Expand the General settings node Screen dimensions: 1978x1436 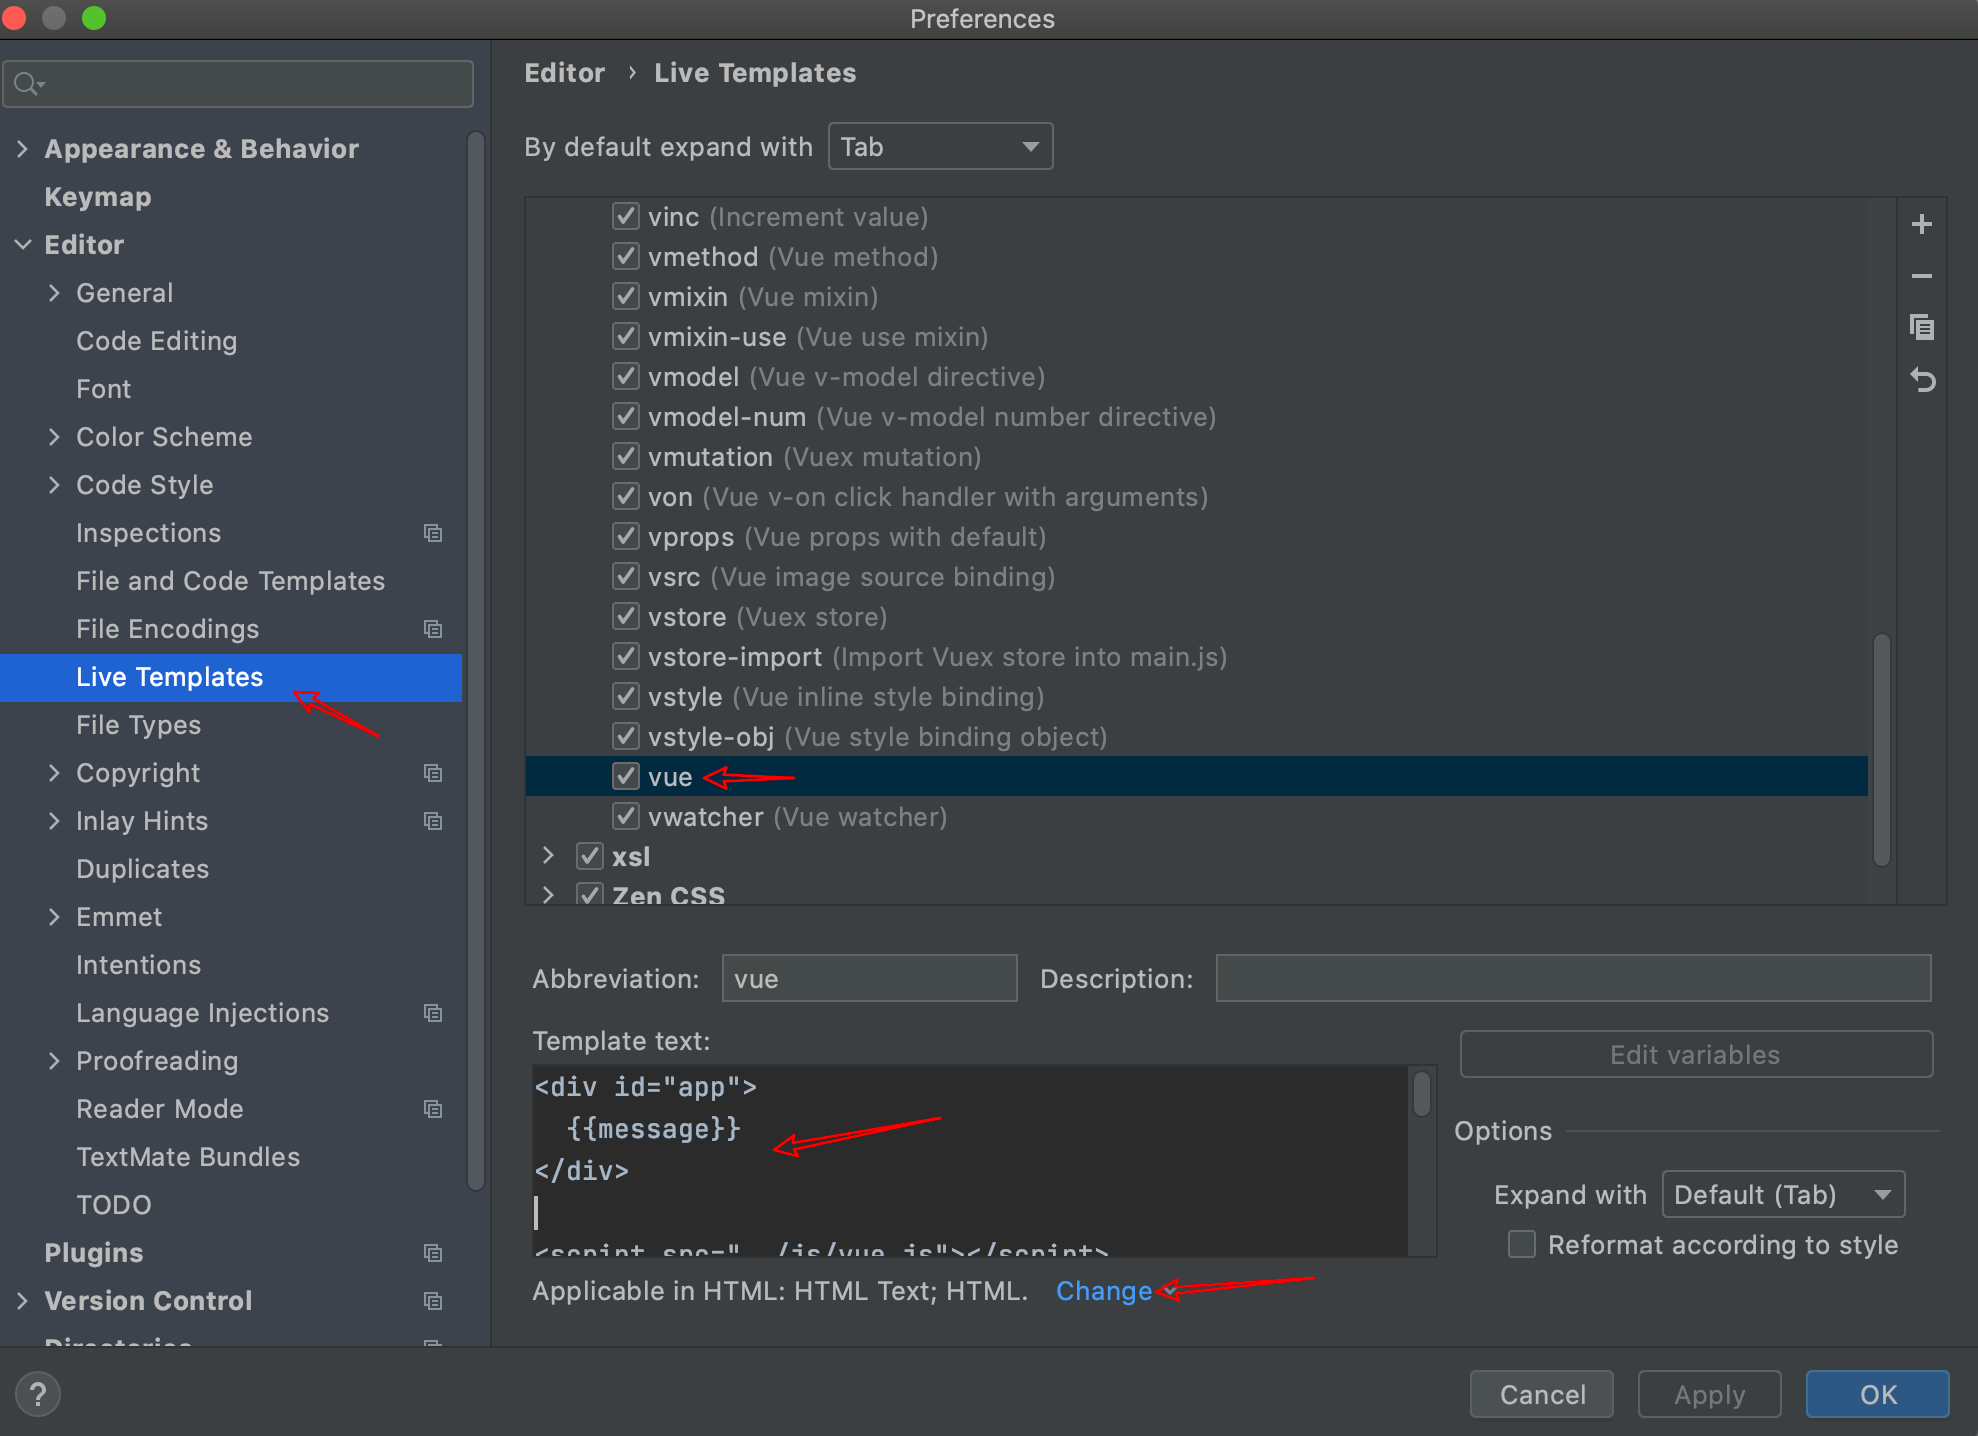54,293
